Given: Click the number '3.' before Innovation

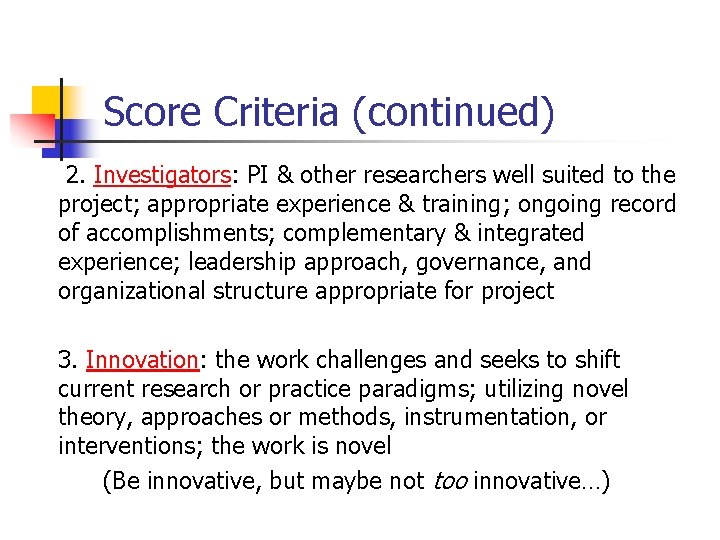Looking at the screenshot, I should (68, 360).
